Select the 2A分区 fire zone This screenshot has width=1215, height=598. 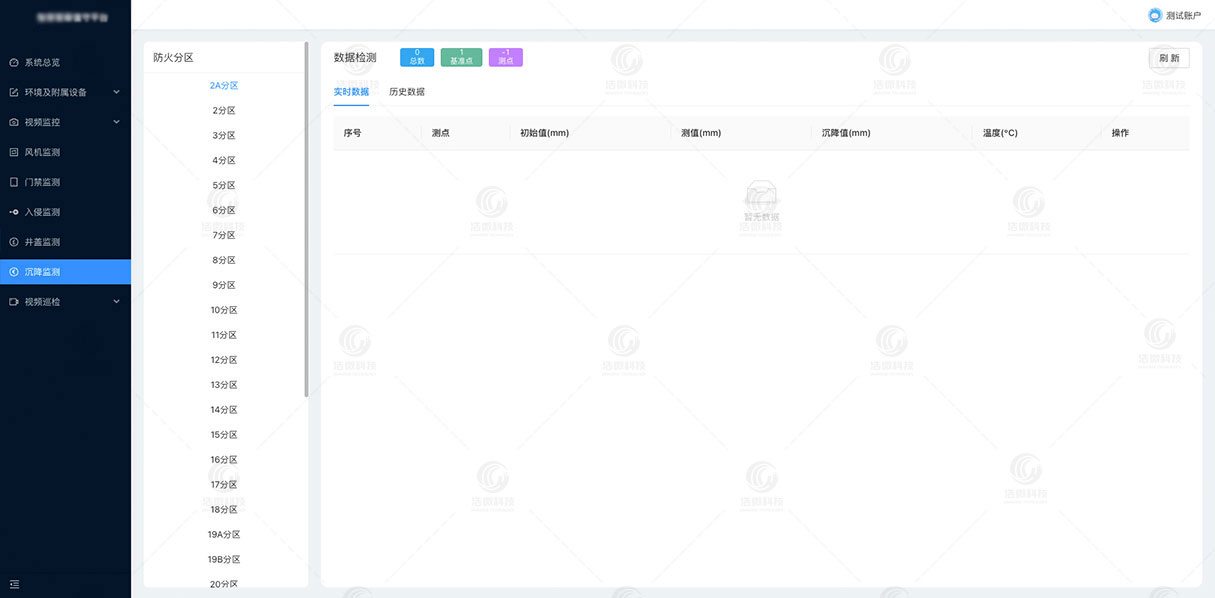coord(224,85)
